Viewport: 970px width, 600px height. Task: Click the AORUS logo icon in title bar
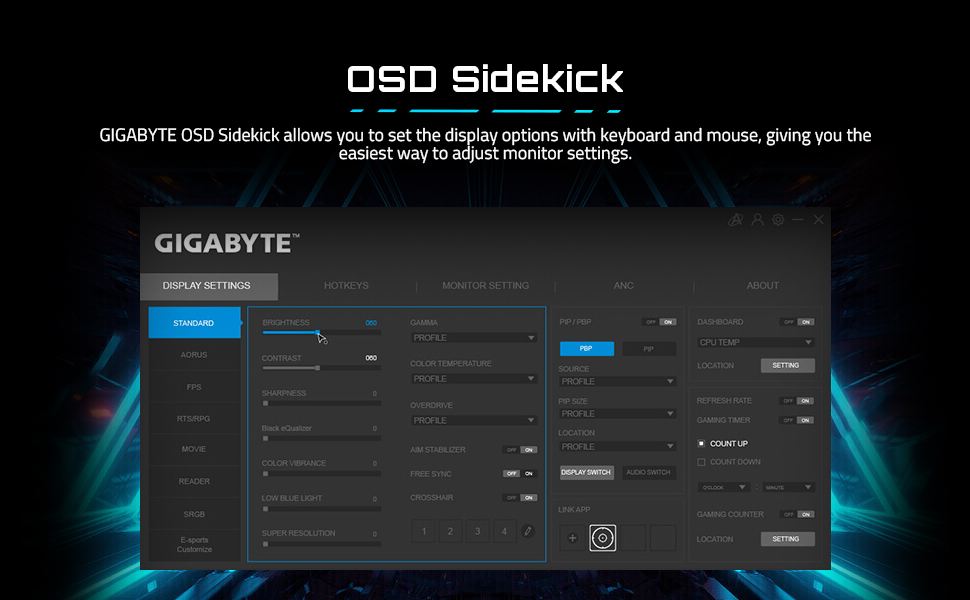(735, 220)
